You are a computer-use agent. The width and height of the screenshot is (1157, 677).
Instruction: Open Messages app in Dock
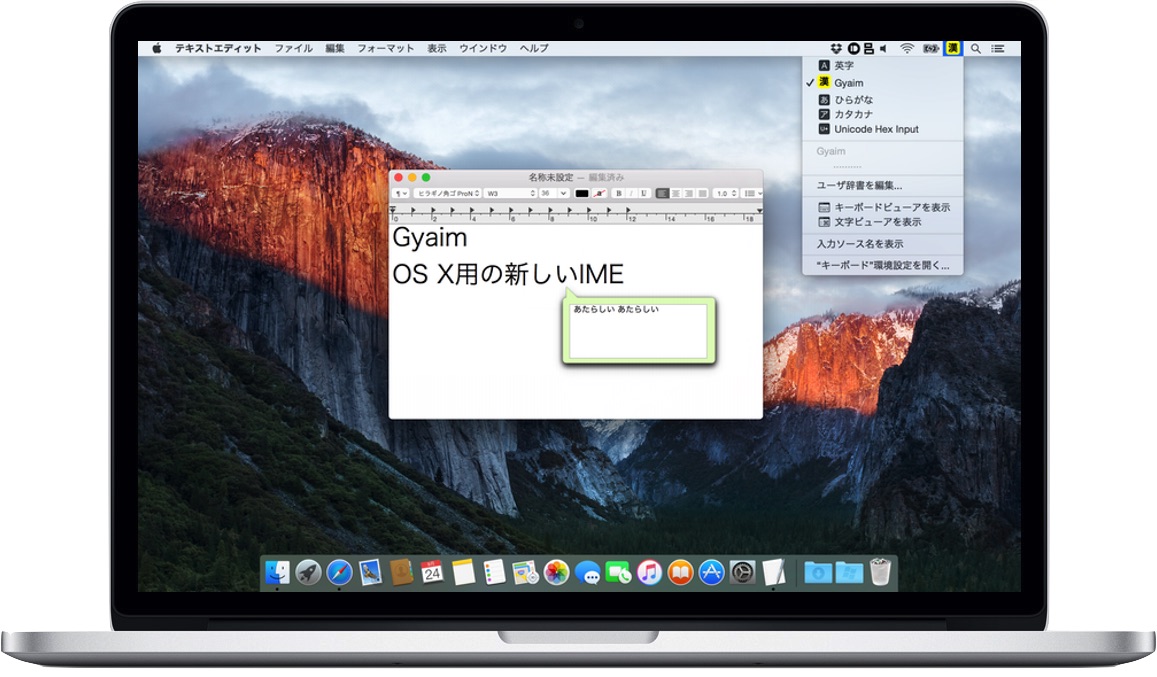(587, 572)
